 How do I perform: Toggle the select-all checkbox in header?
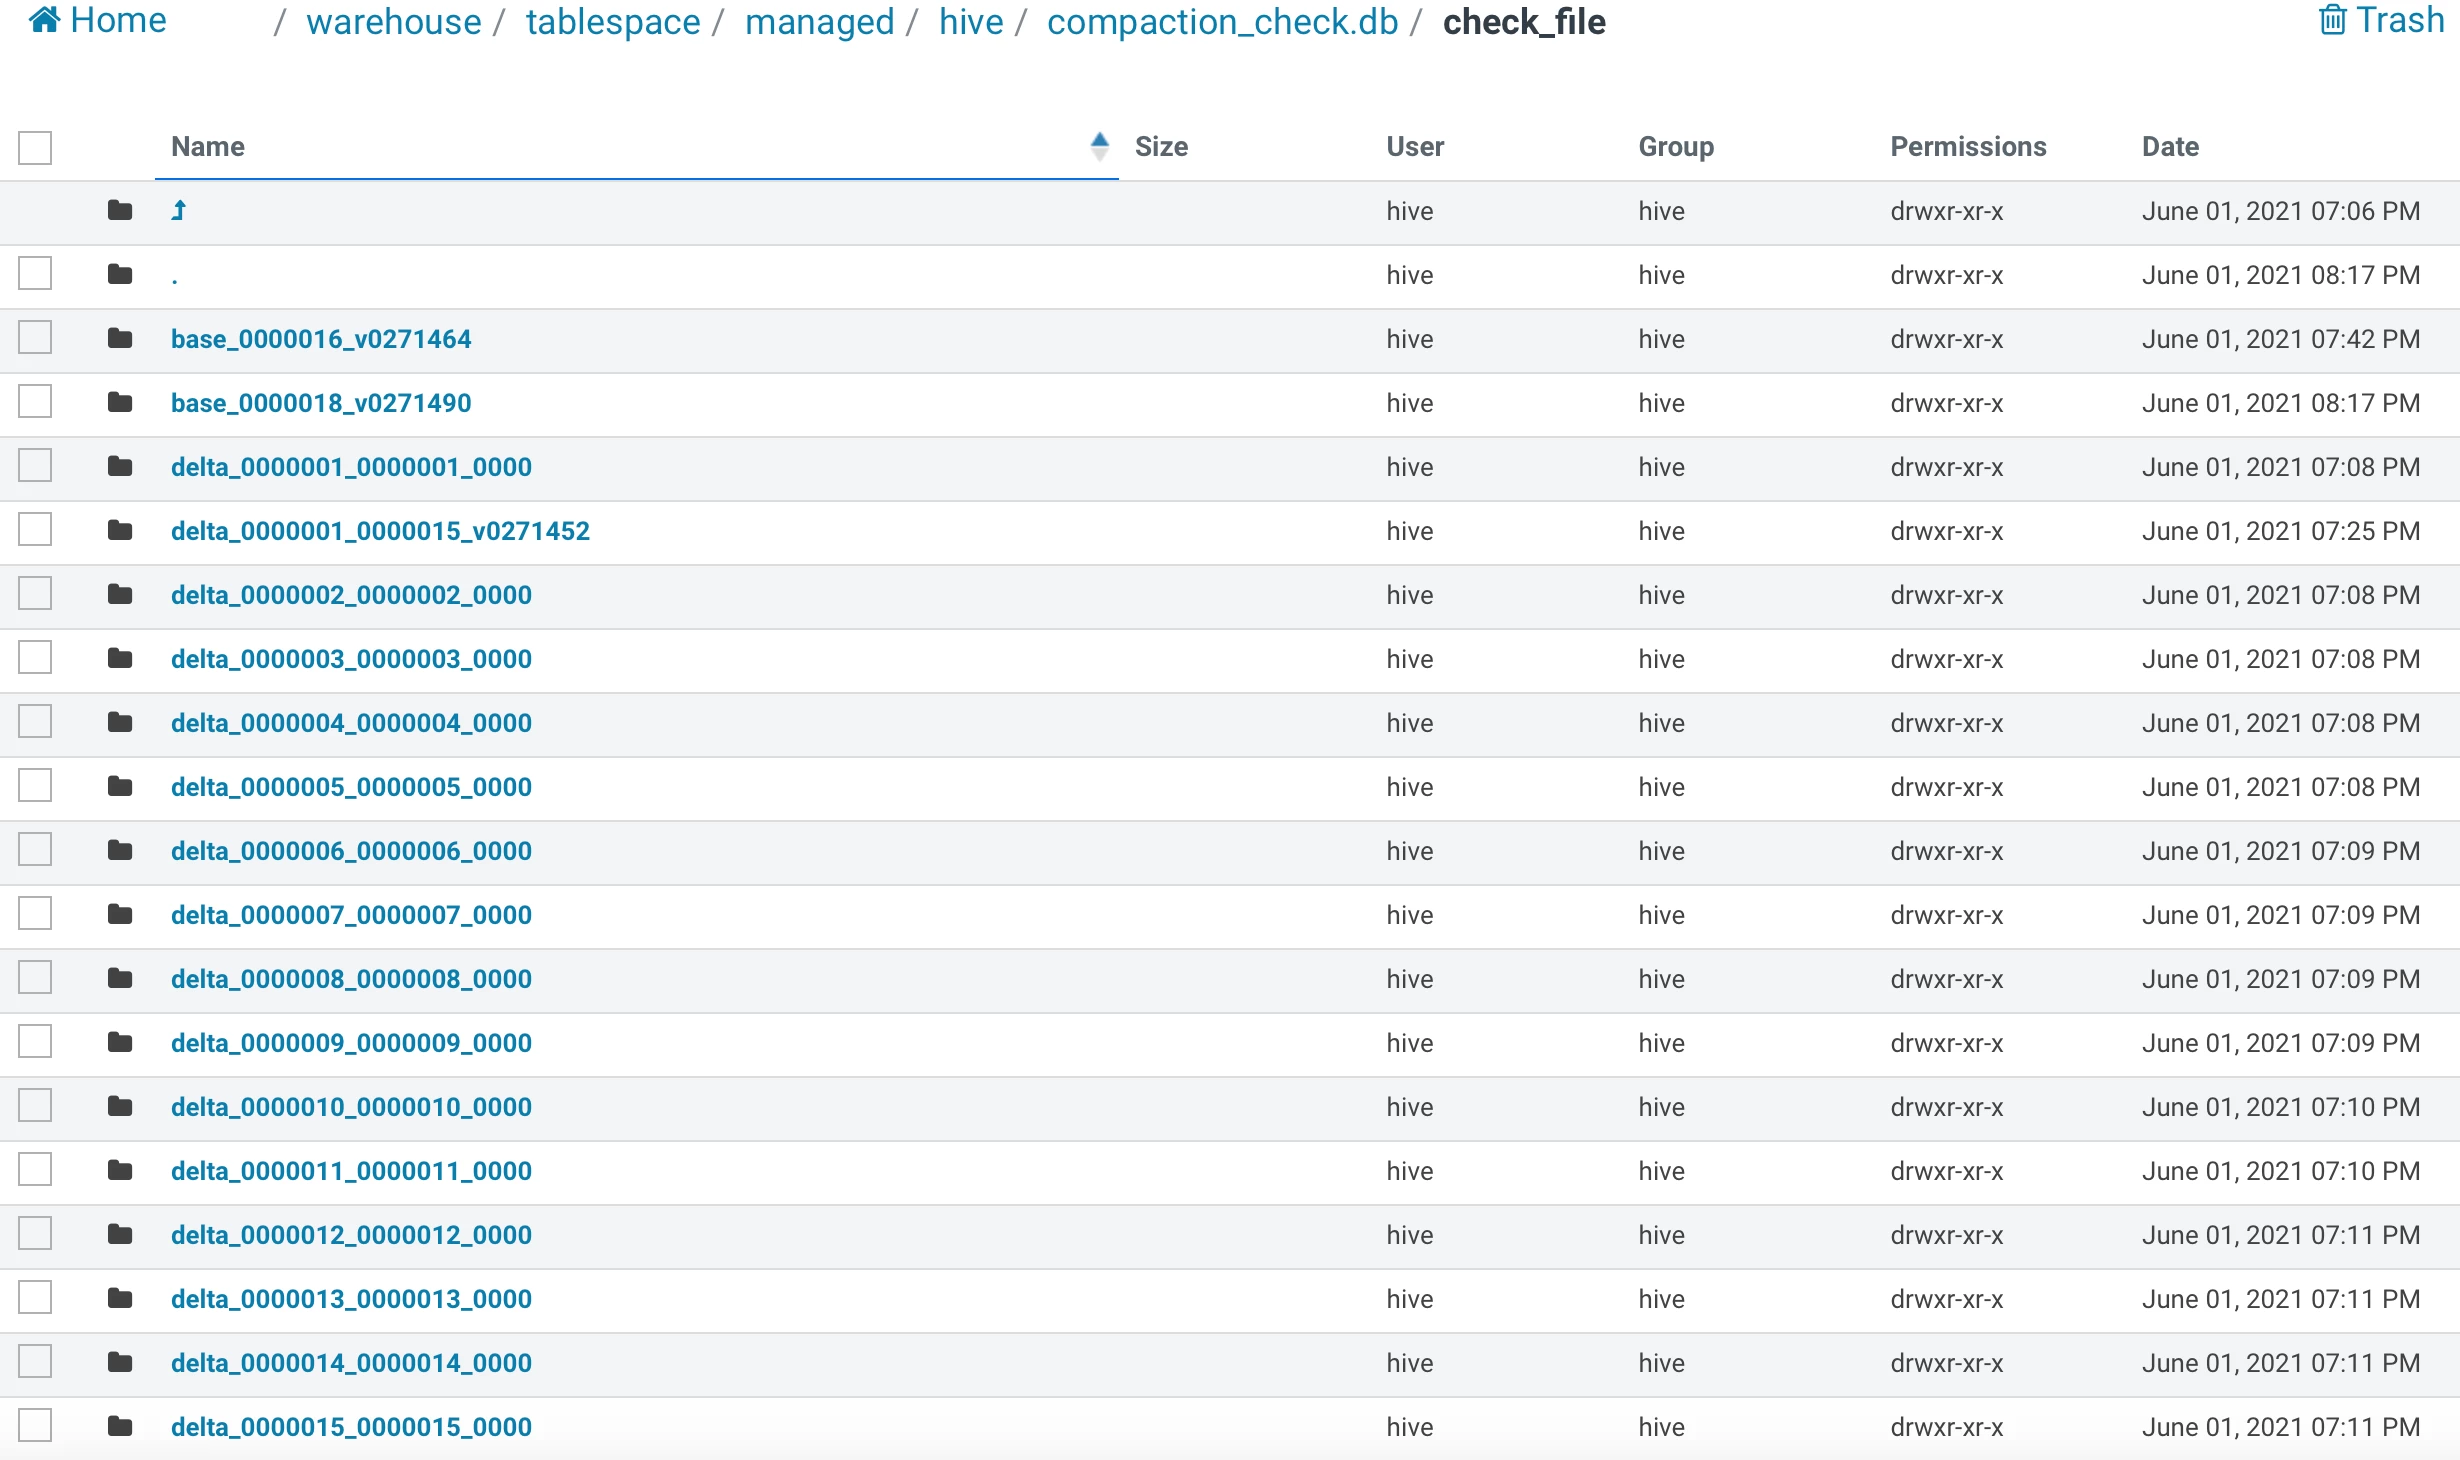click(35, 147)
